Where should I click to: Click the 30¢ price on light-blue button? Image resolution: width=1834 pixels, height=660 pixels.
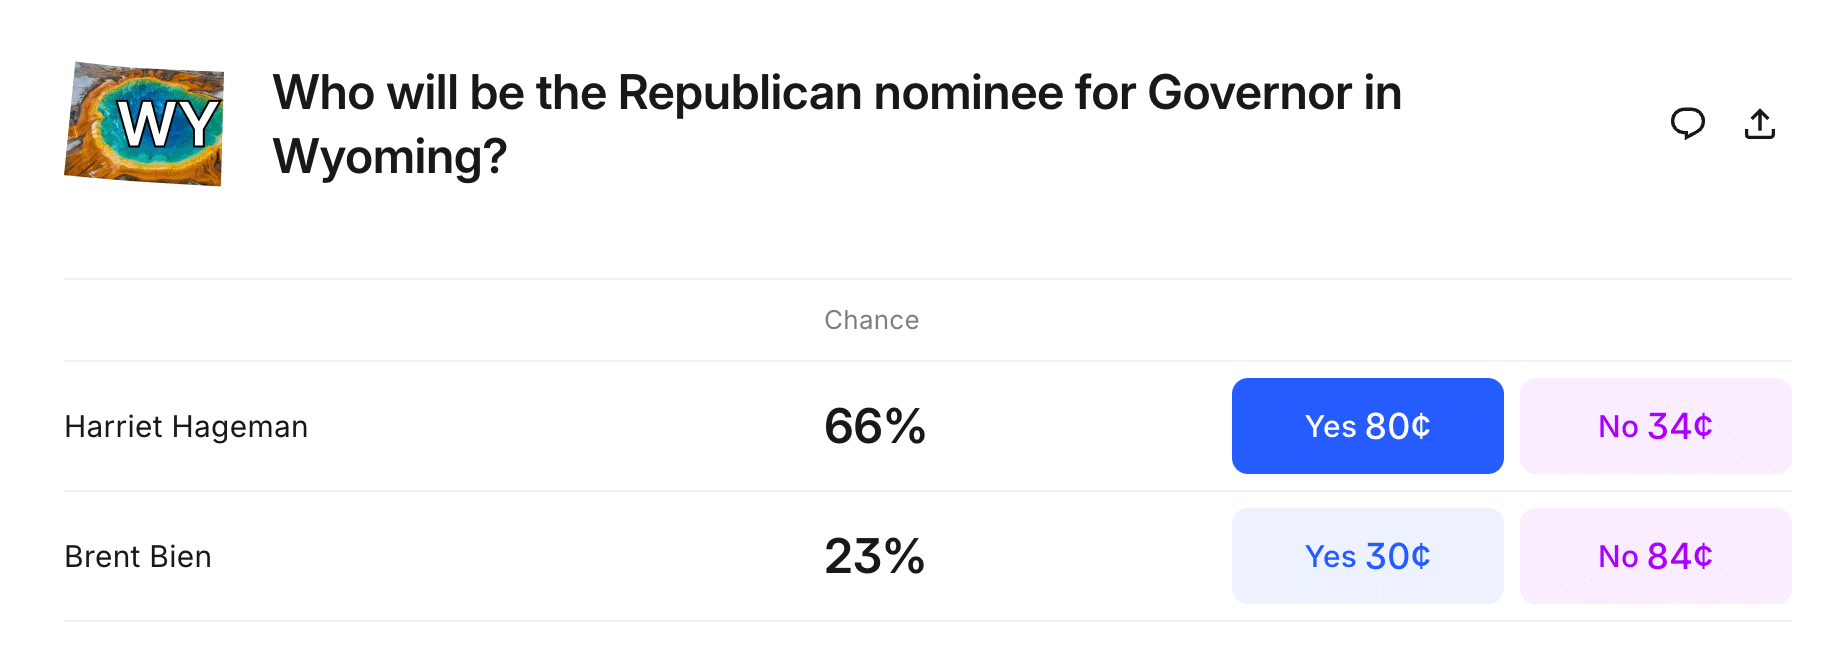coord(1398,556)
